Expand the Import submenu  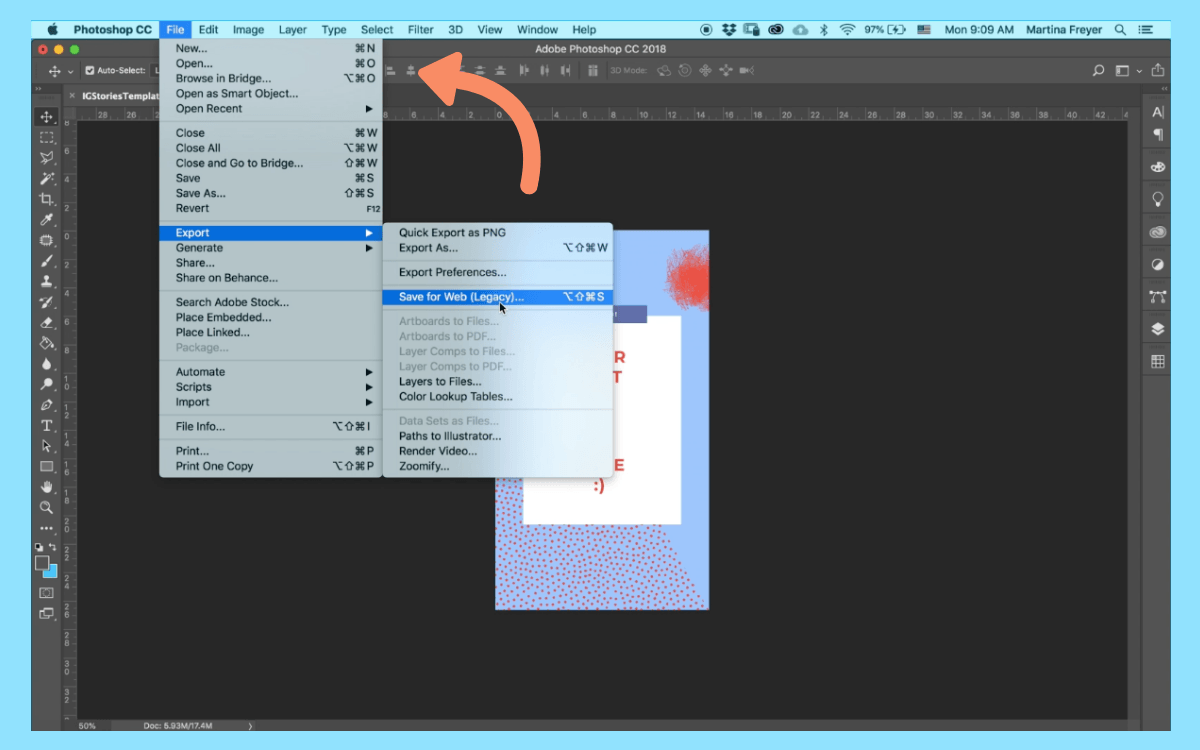click(x=270, y=402)
